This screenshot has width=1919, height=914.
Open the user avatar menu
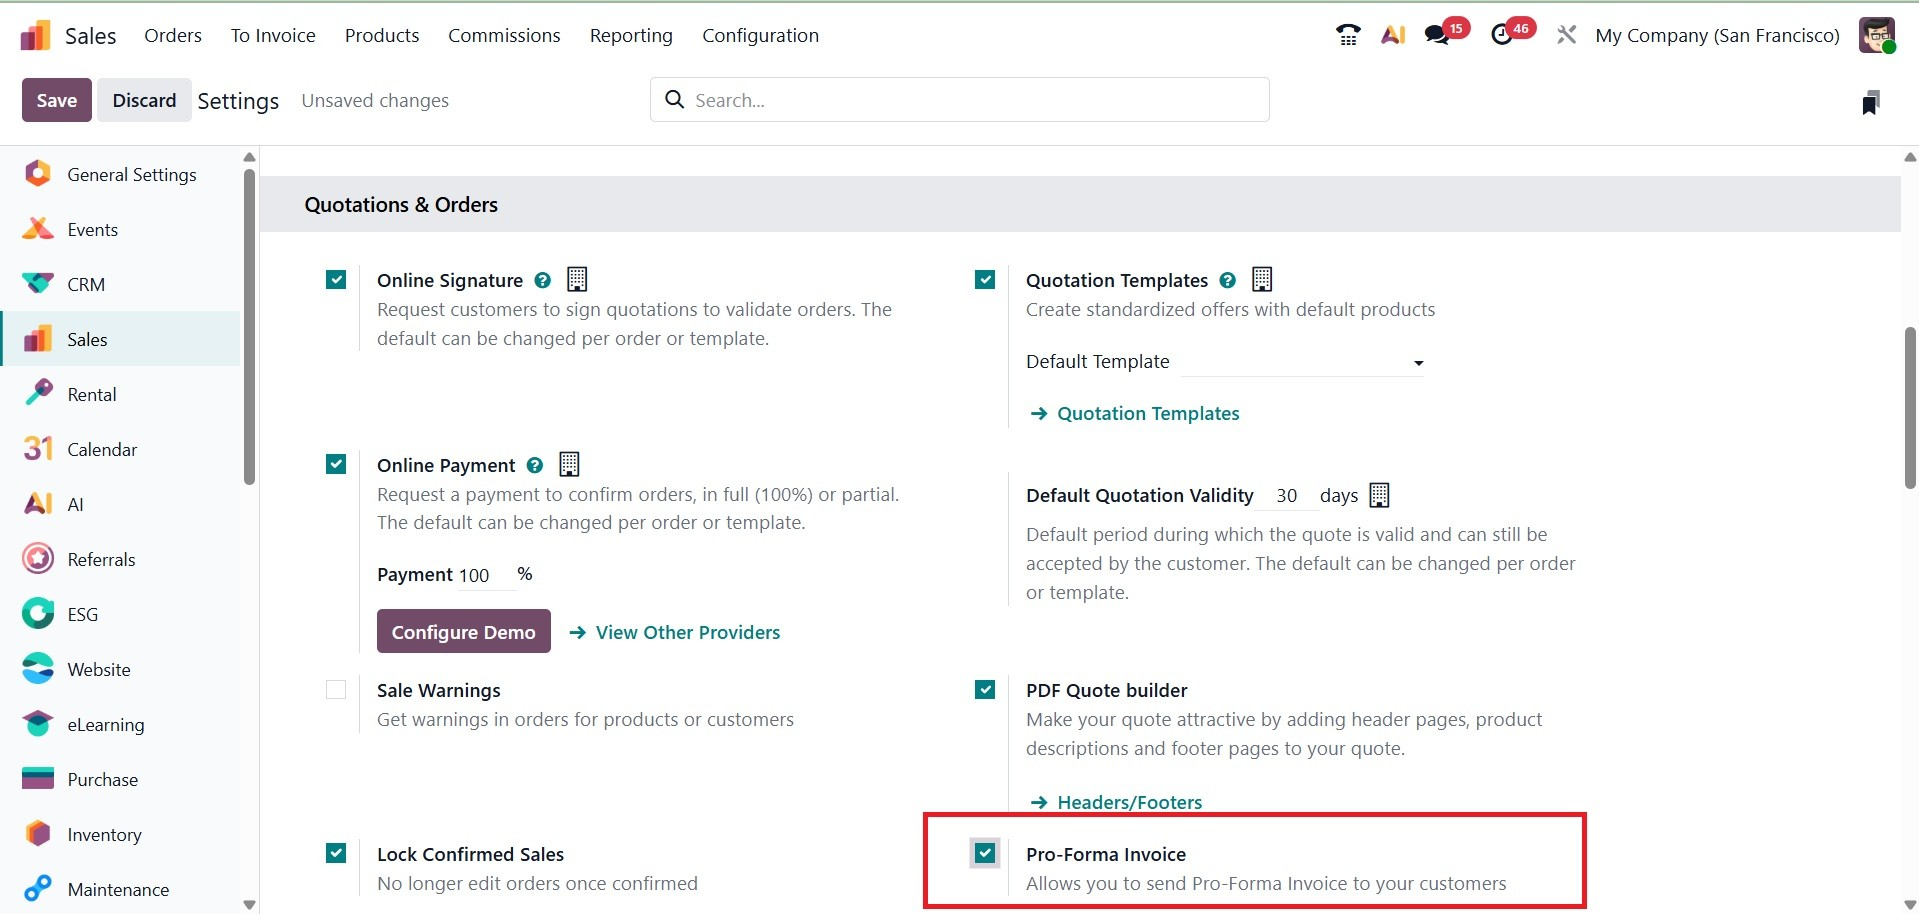1877,35
